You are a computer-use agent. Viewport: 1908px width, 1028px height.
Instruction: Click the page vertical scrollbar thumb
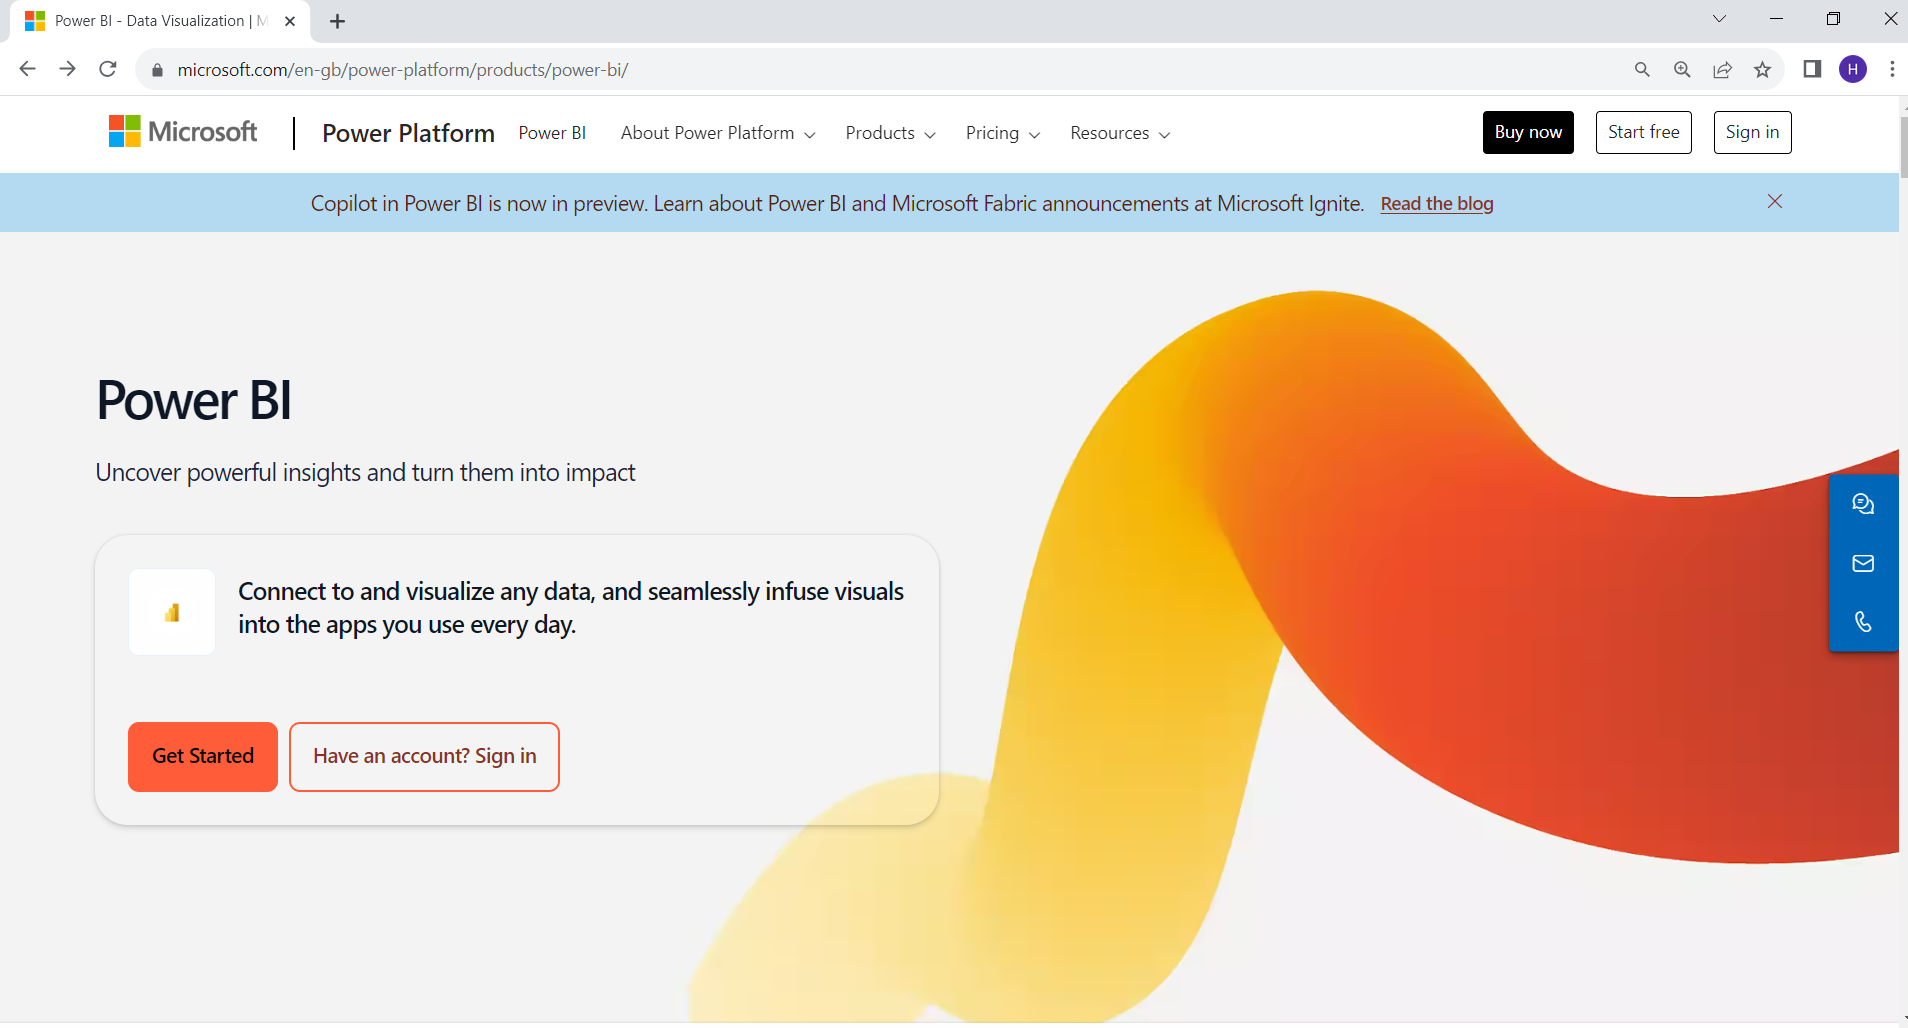click(x=1903, y=147)
